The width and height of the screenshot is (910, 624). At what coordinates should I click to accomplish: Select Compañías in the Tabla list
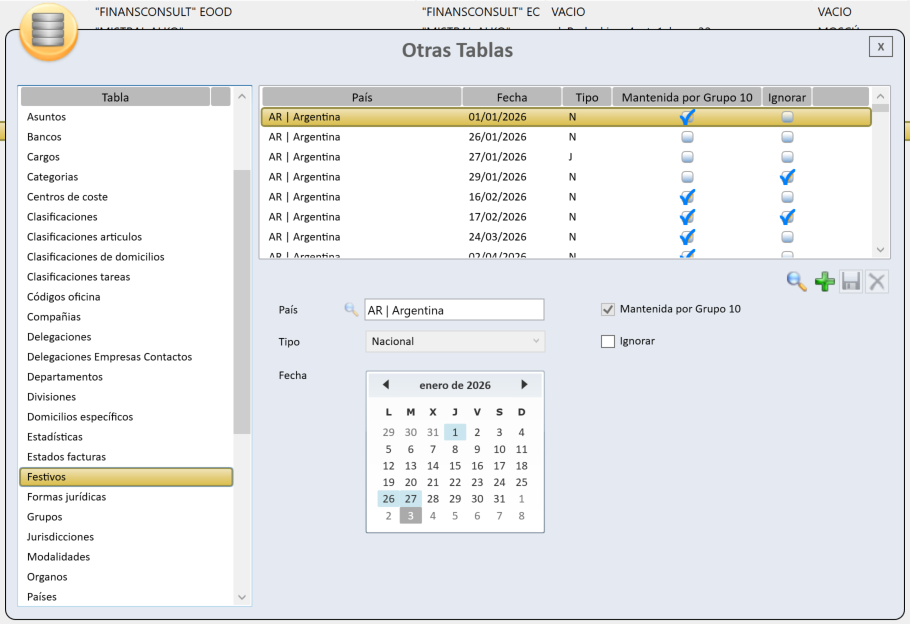54,317
